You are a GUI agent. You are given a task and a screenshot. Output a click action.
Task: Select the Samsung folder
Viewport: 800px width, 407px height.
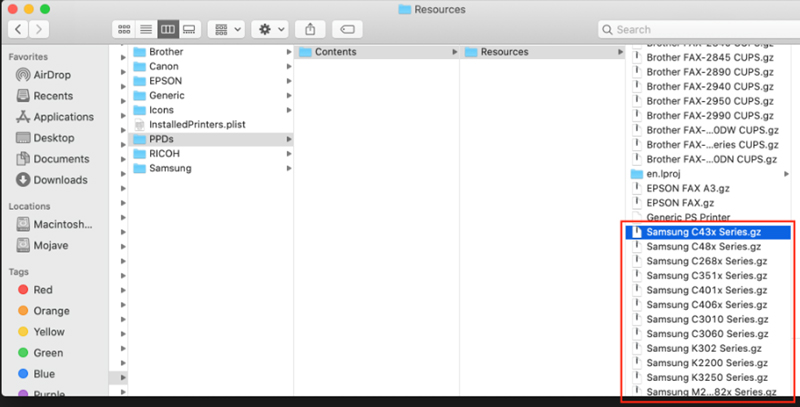pyautogui.click(x=211, y=168)
